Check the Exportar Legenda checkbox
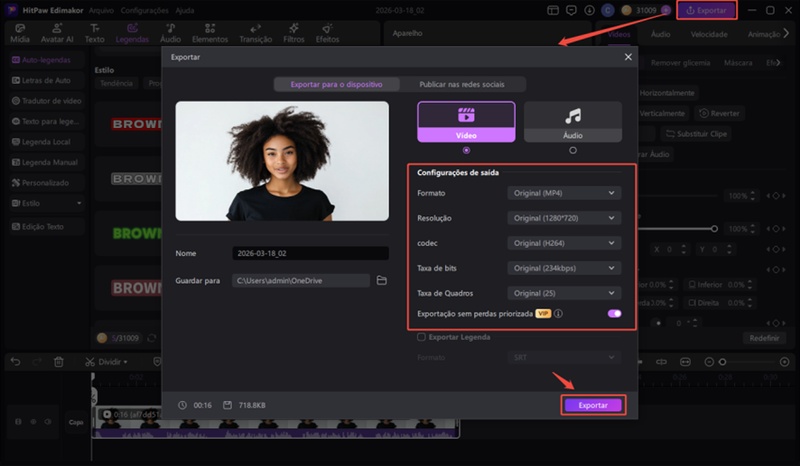 click(x=421, y=337)
